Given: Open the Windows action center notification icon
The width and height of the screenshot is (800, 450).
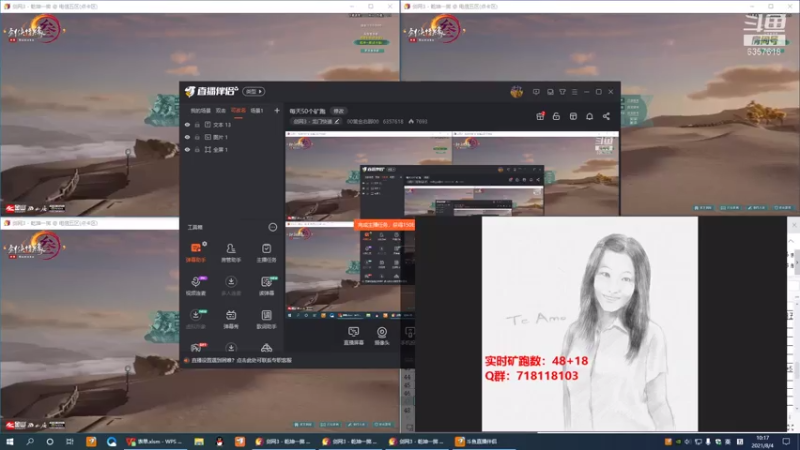Looking at the screenshot, I should coord(786,441).
